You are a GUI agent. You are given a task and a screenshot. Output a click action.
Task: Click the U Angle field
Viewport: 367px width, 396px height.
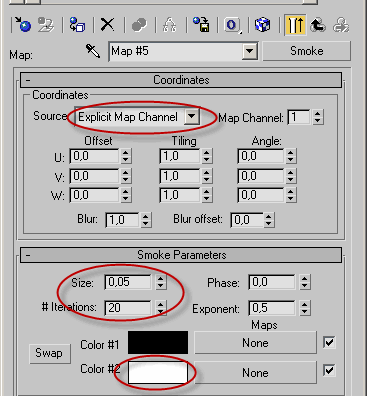point(261,156)
